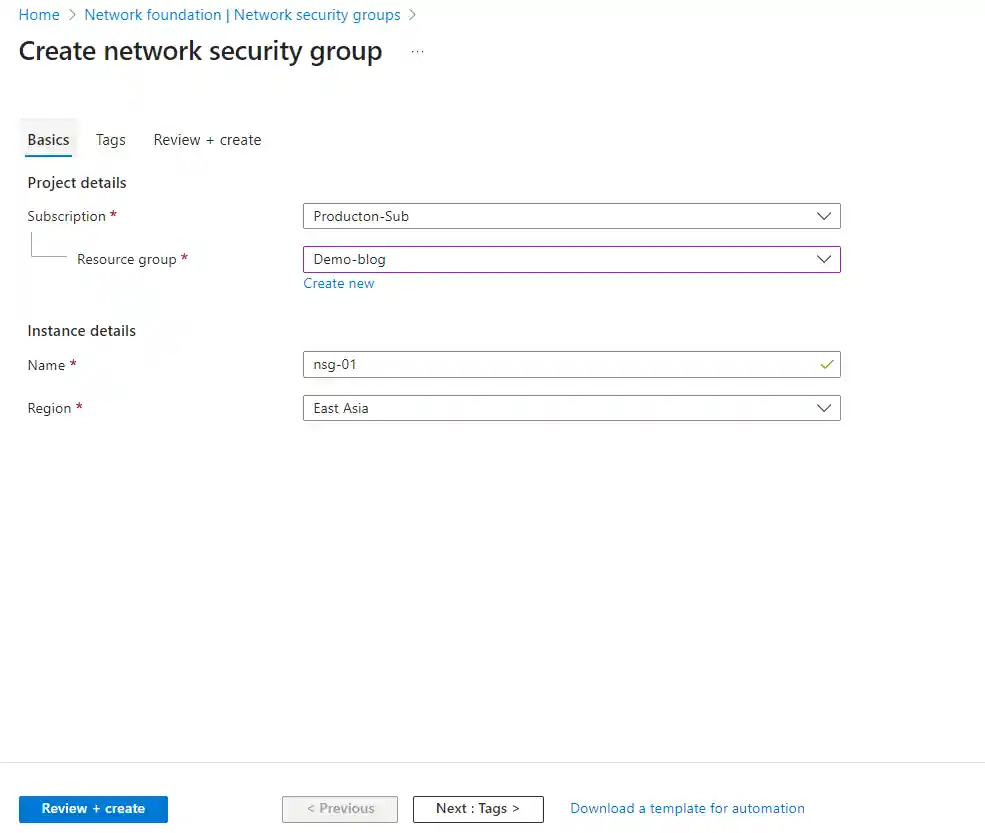The image size is (985, 833).
Task: Expand the East Asia region dropdown
Action: pyautogui.click(x=570, y=408)
